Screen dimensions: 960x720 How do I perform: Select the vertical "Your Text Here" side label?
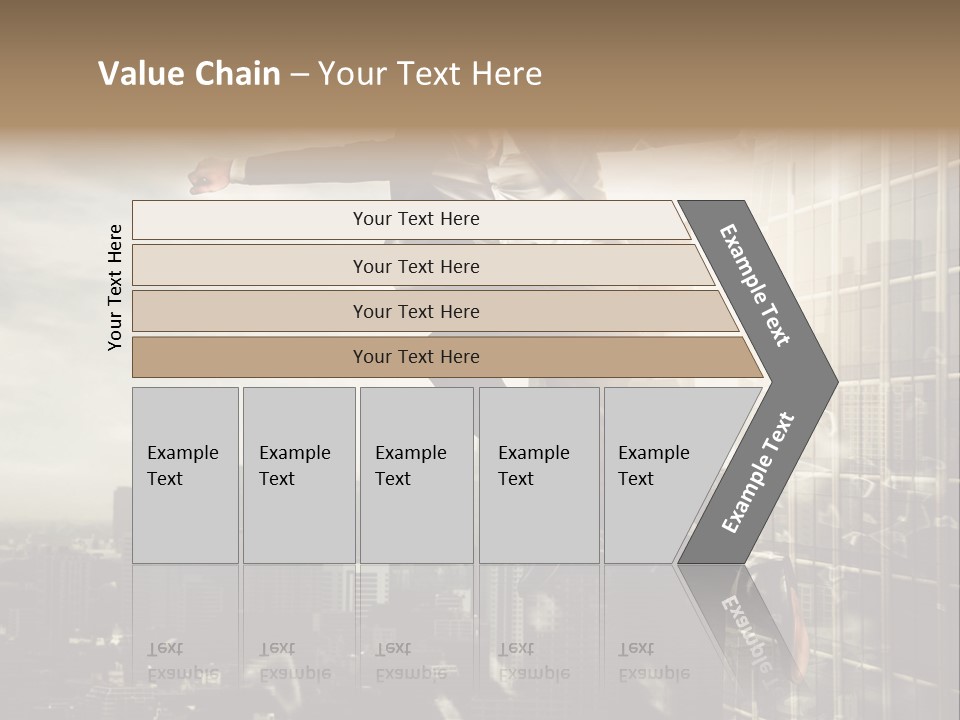coord(115,287)
